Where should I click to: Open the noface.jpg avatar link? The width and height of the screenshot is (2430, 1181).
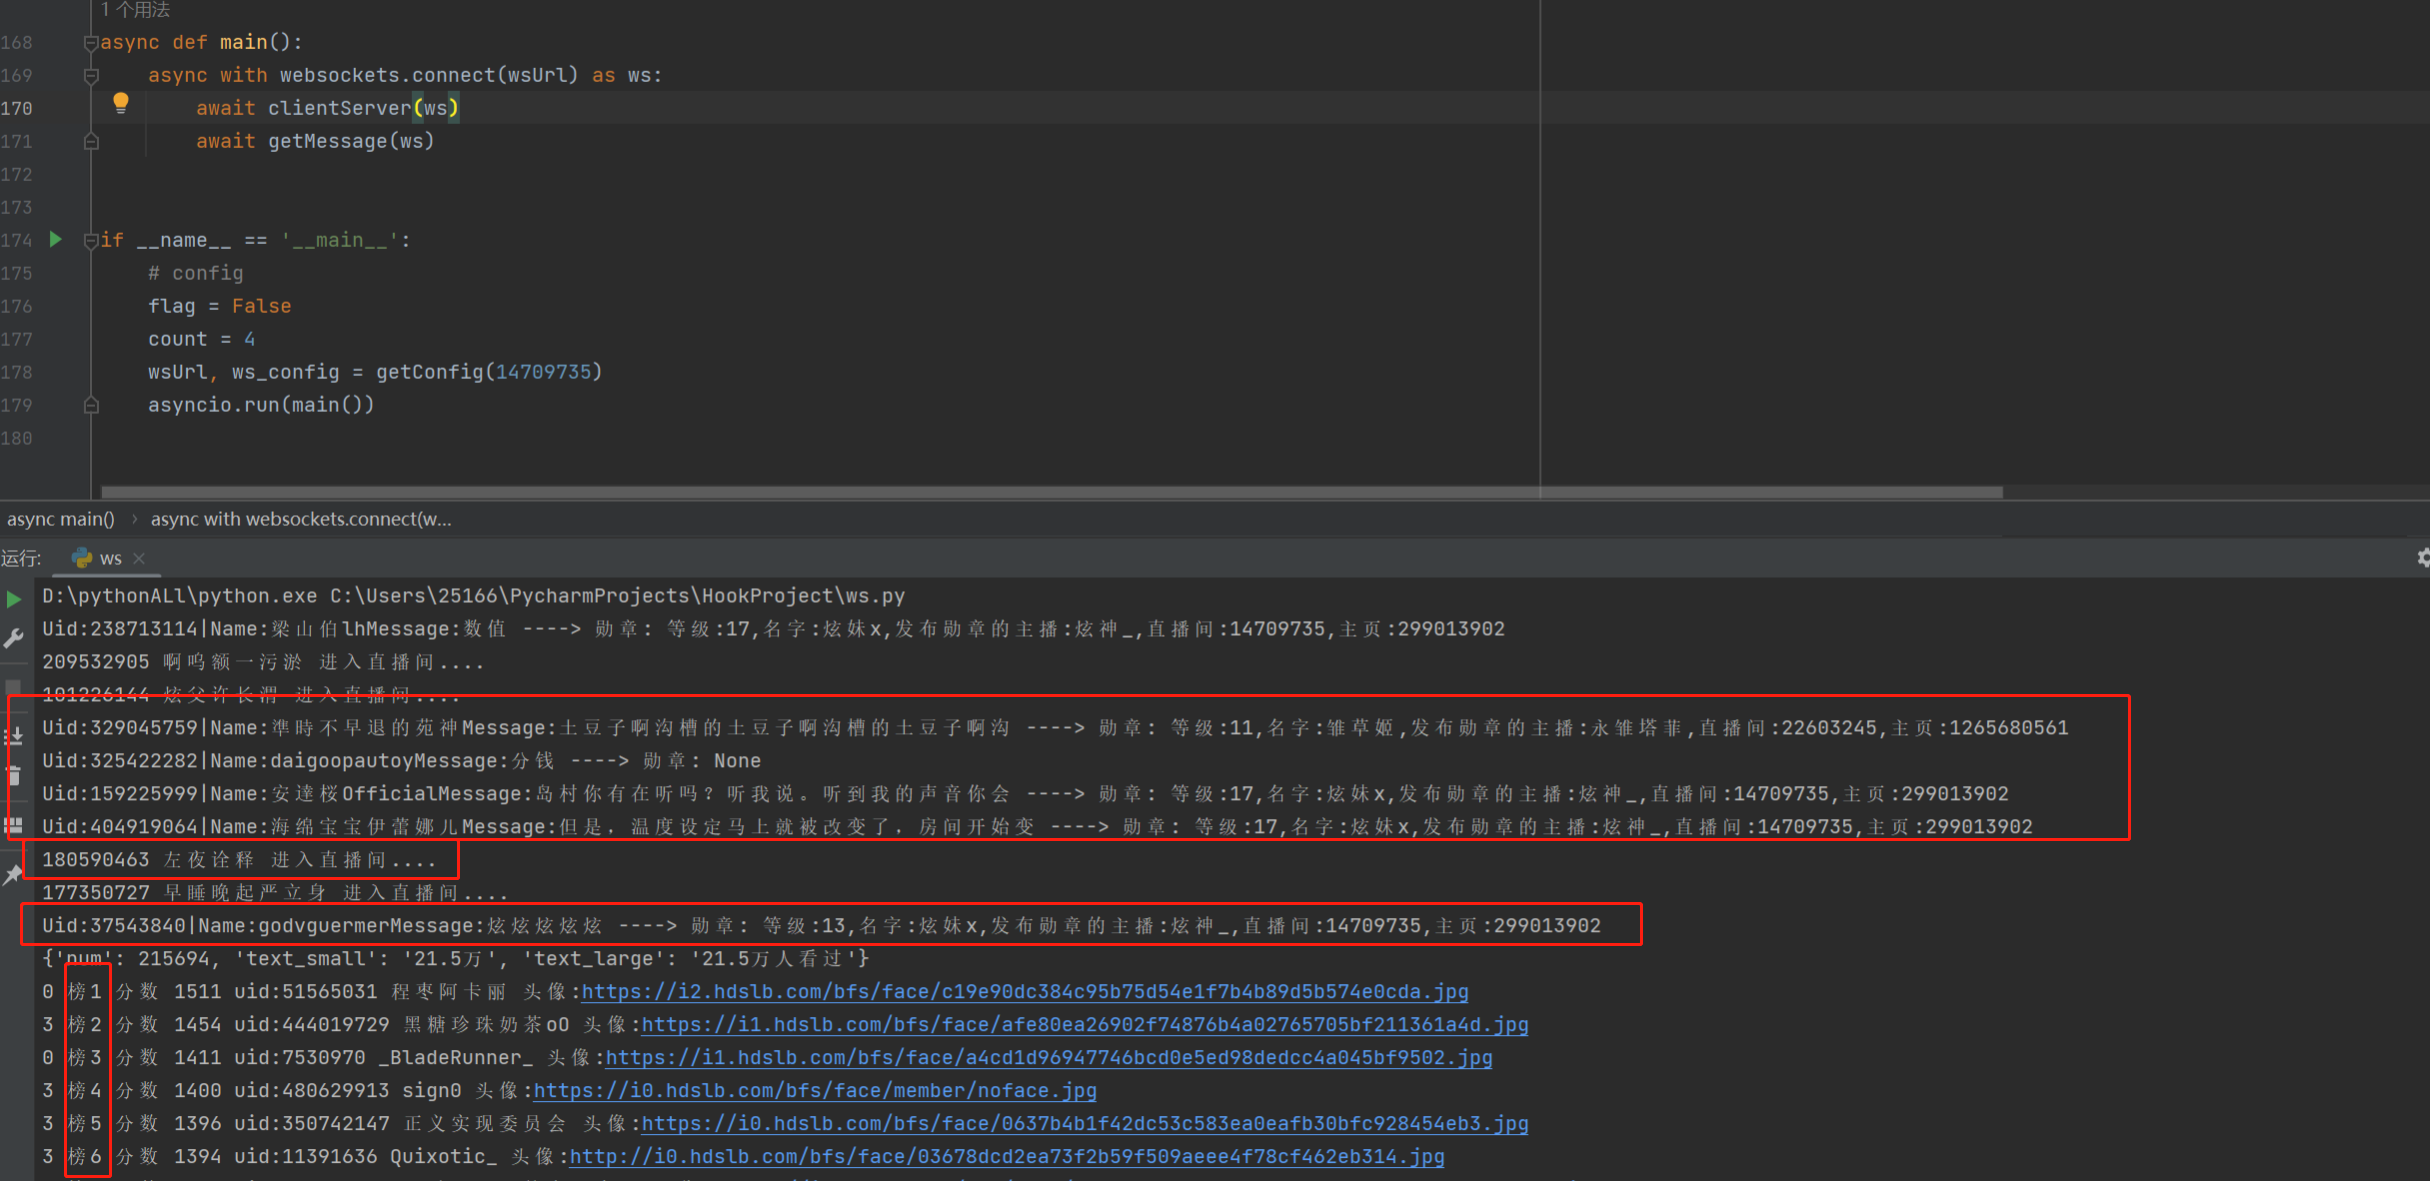click(x=814, y=1091)
